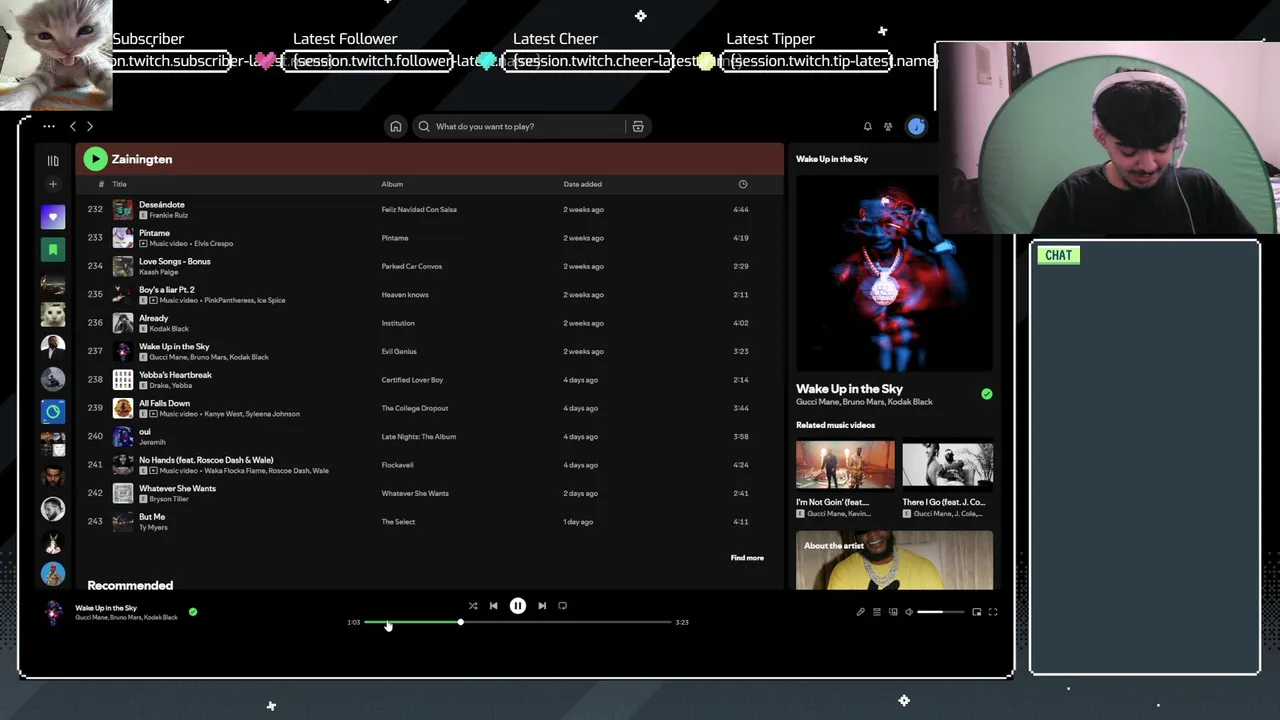Open the play queue icon
The image size is (1280, 720).
coord(877,612)
